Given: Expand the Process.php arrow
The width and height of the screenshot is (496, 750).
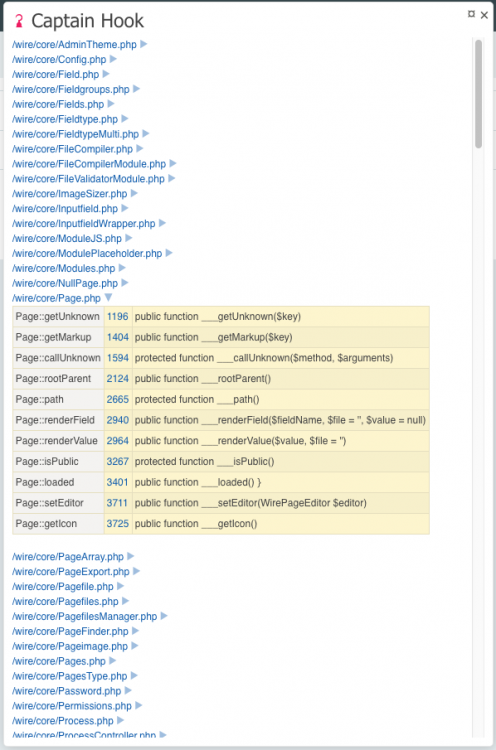Looking at the screenshot, I should click(121, 720).
